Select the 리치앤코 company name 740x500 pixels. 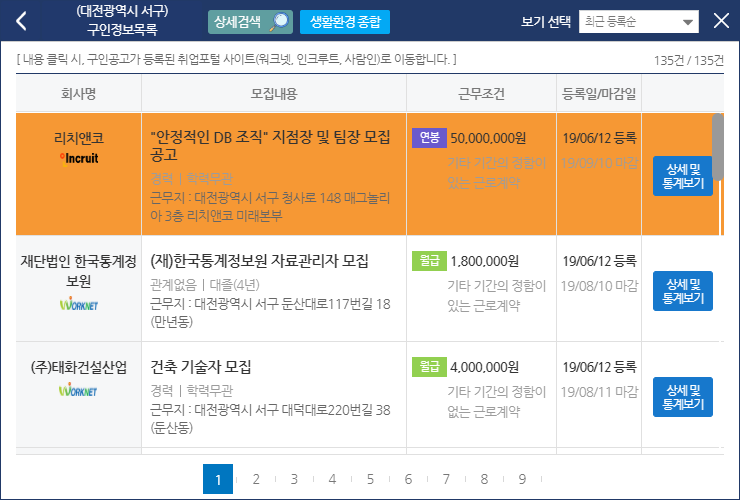[79, 138]
